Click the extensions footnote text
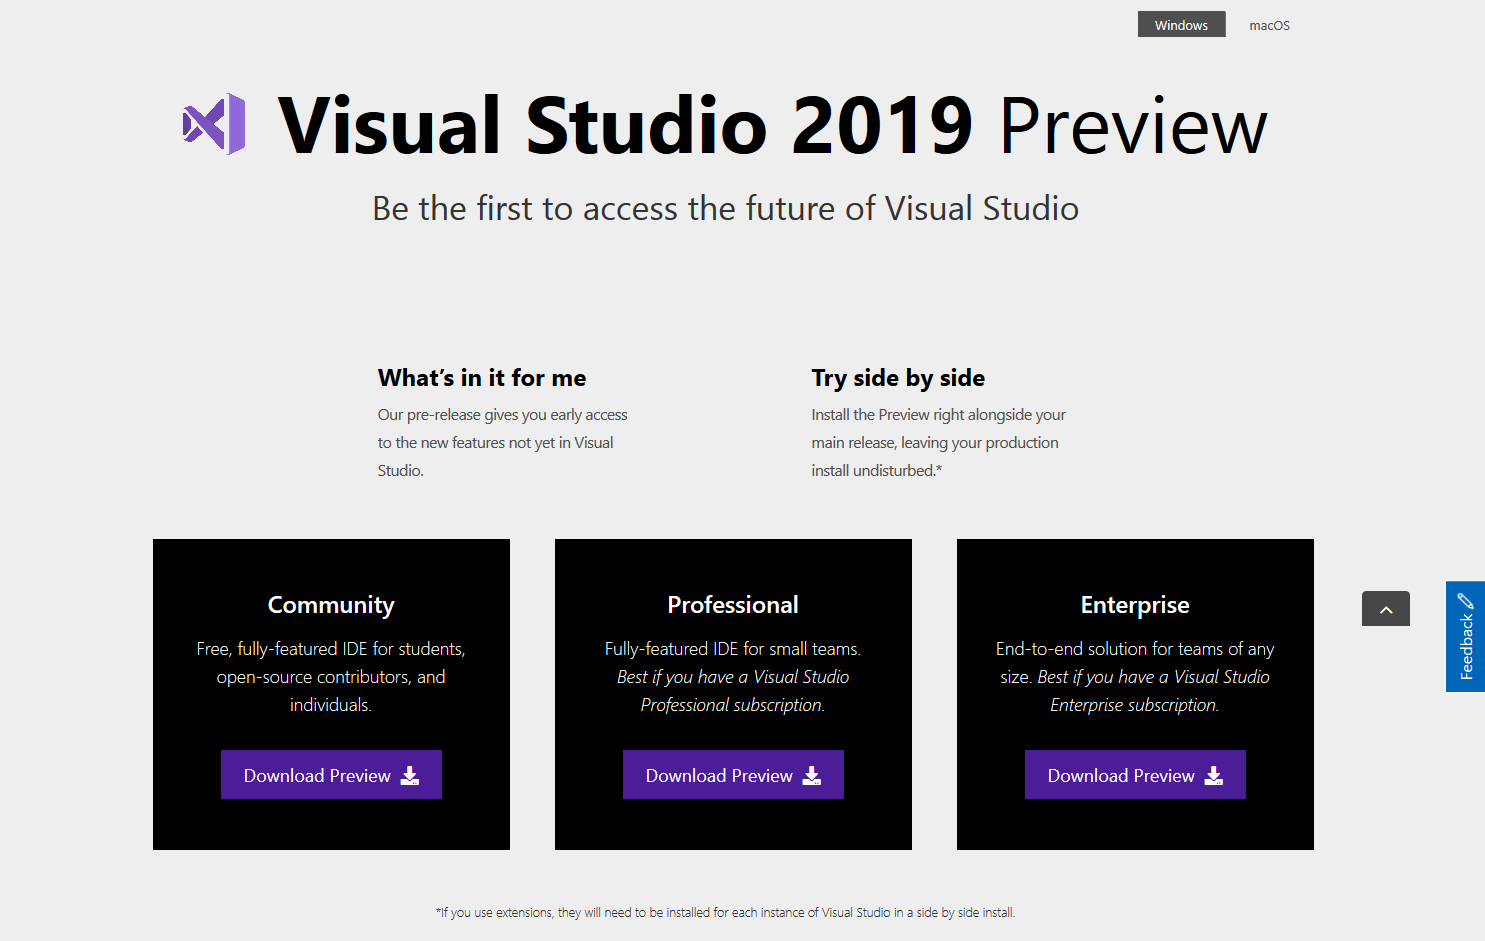This screenshot has width=1485, height=941. (725, 912)
